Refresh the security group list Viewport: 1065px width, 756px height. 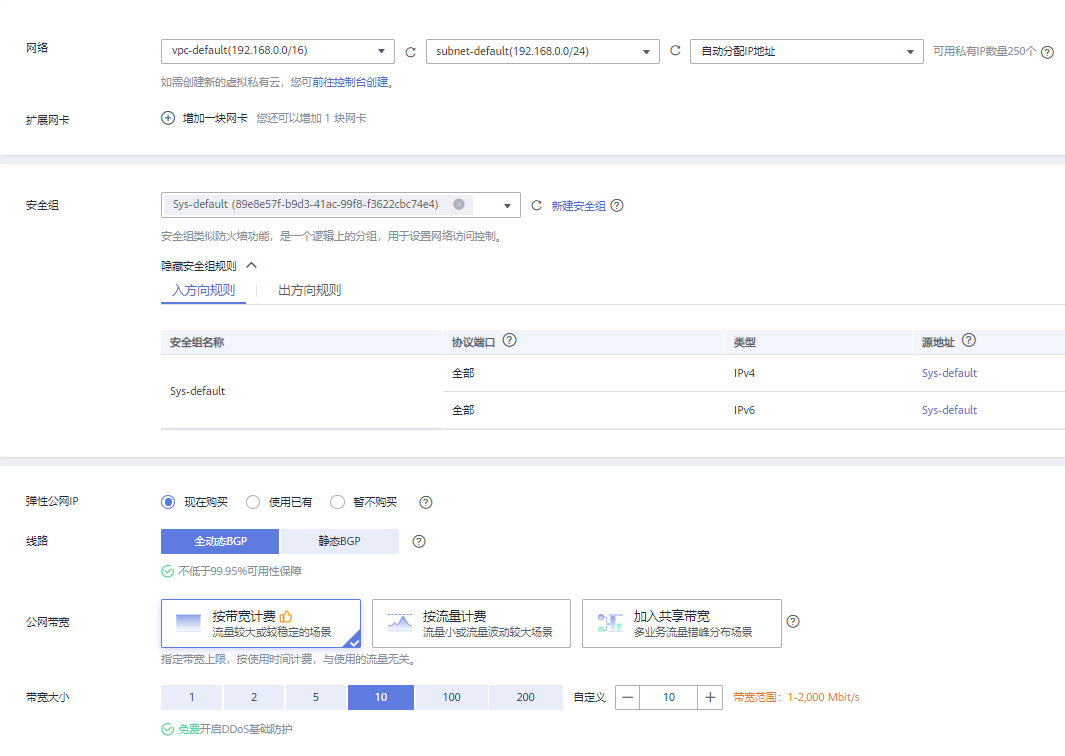pyautogui.click(x=536, y=205)
